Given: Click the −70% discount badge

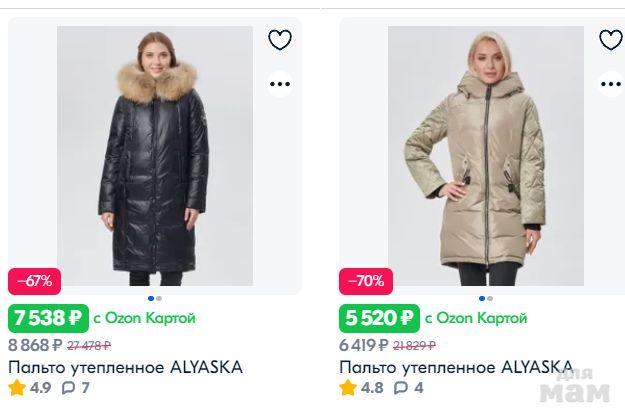Looking at the screenshot, I should 365,280.
